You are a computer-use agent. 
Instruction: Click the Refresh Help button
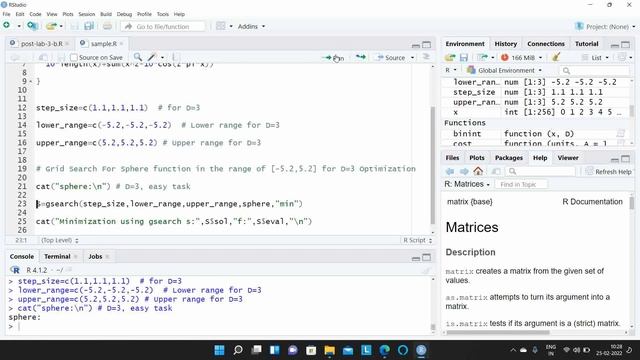click(x=609, y=171)
